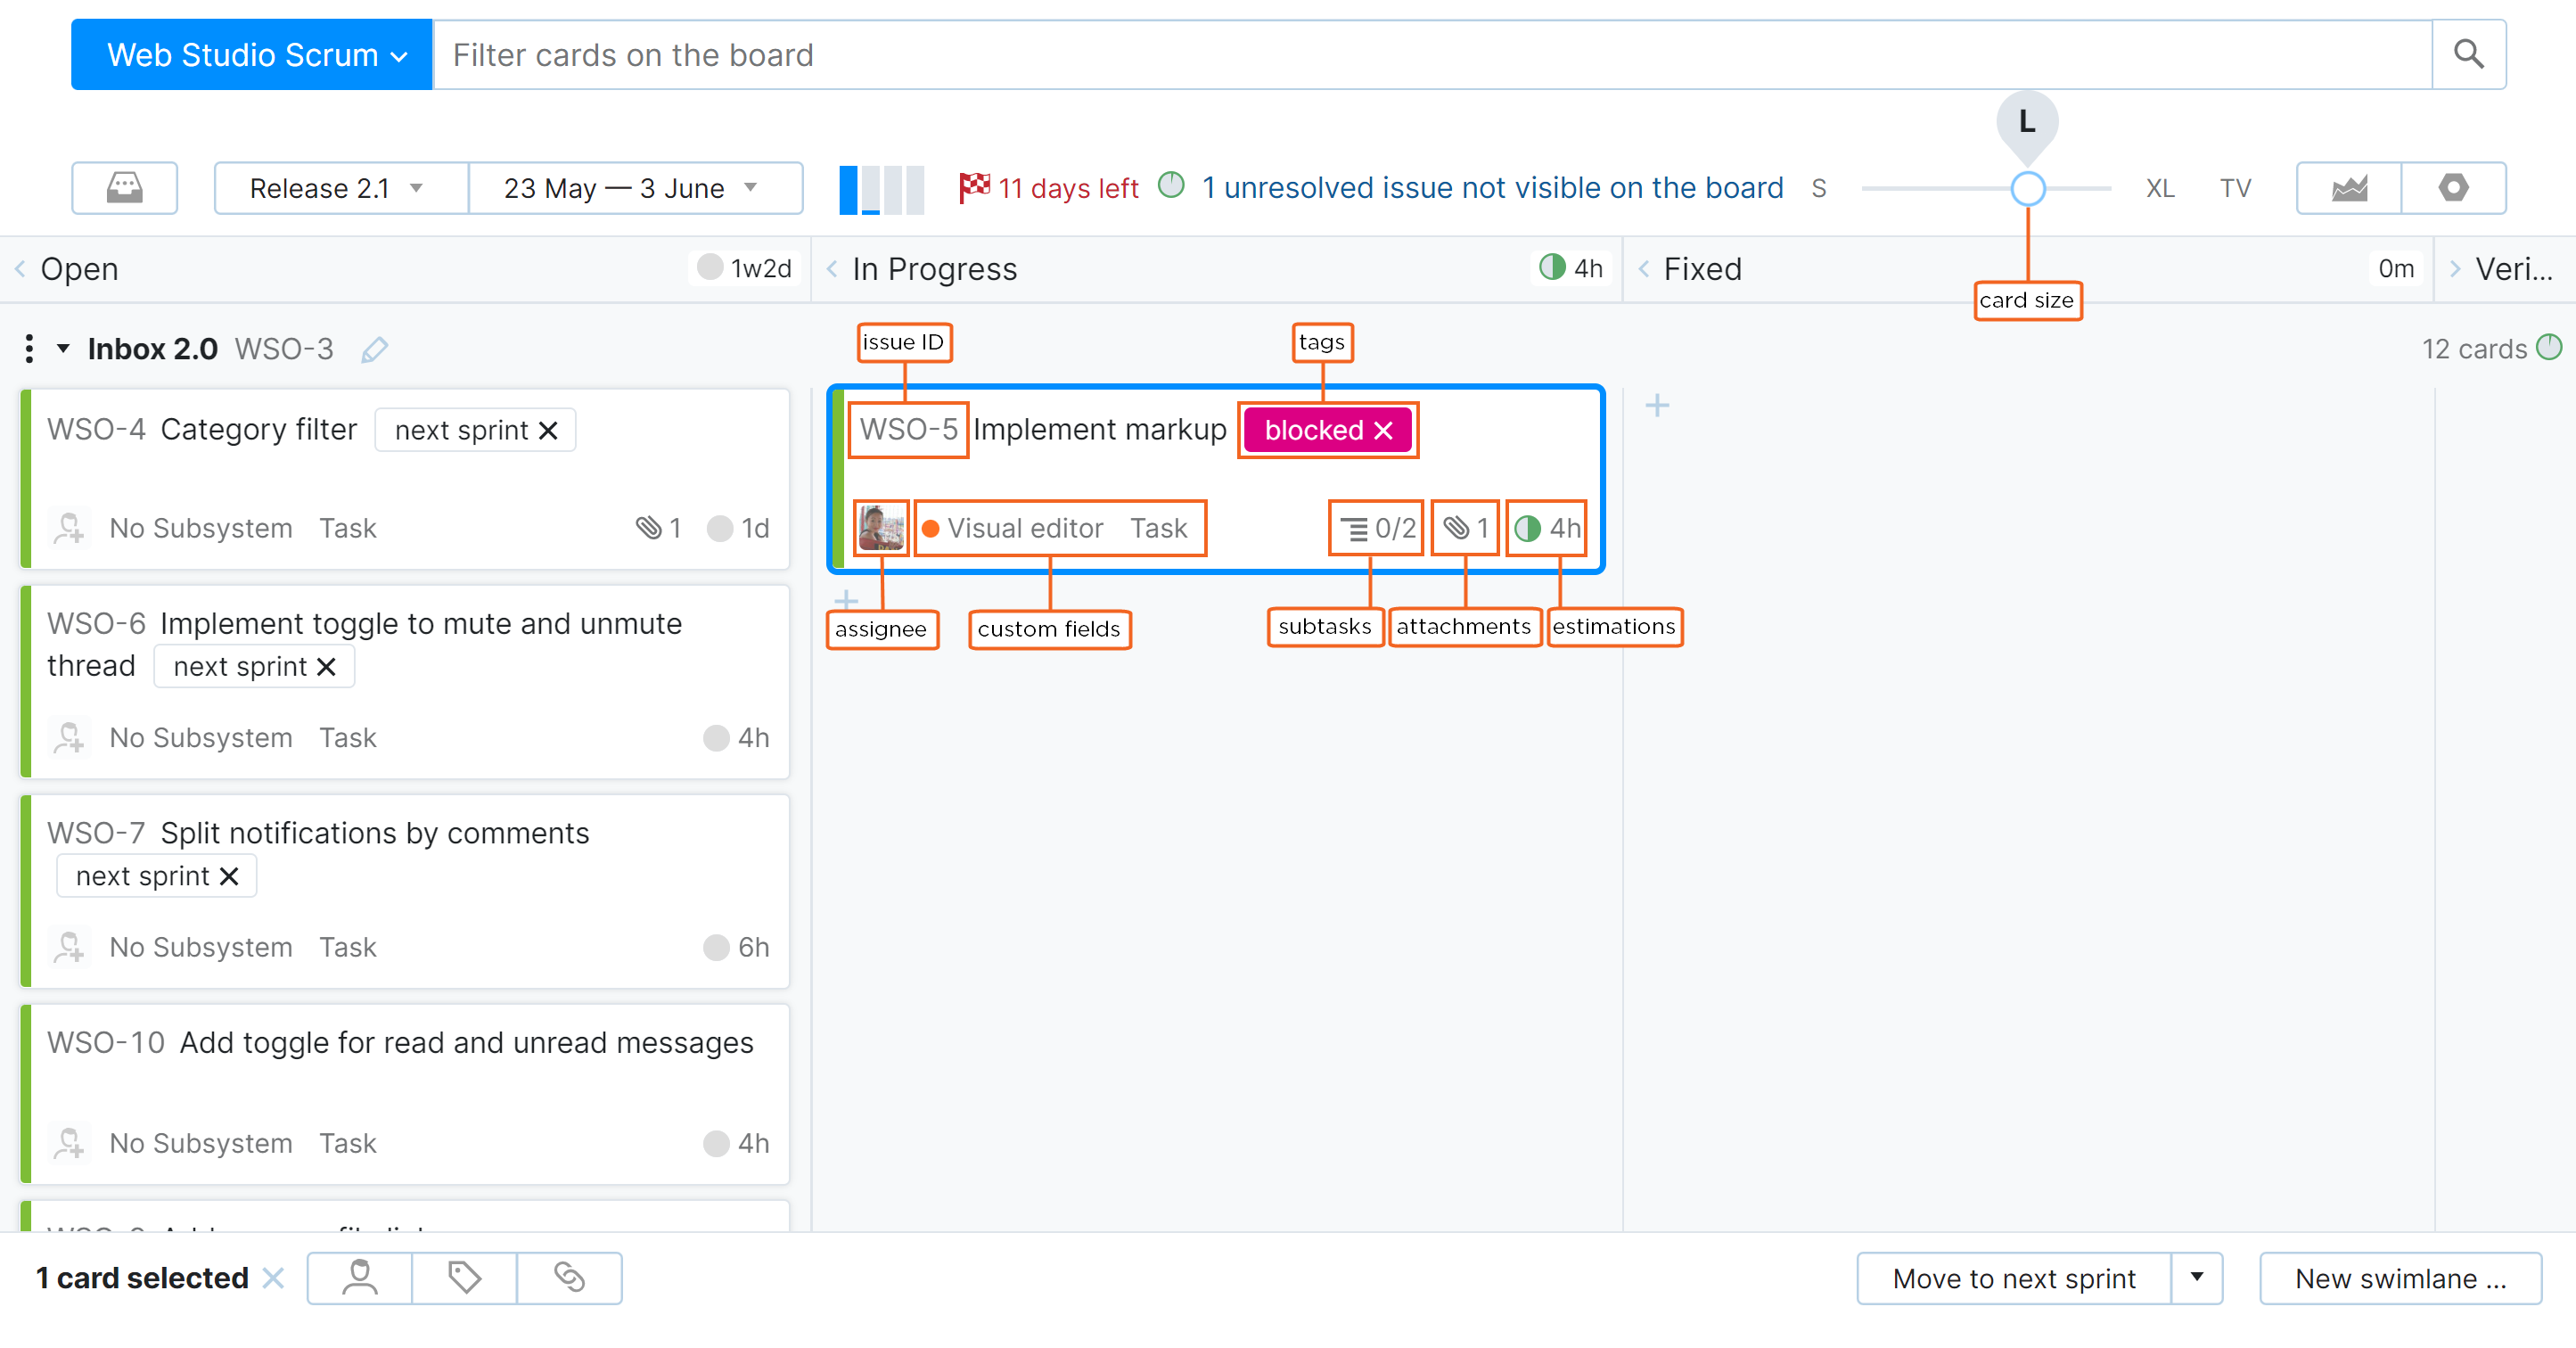
Task: Set card size slider to XL
Action: (2158, 188)
